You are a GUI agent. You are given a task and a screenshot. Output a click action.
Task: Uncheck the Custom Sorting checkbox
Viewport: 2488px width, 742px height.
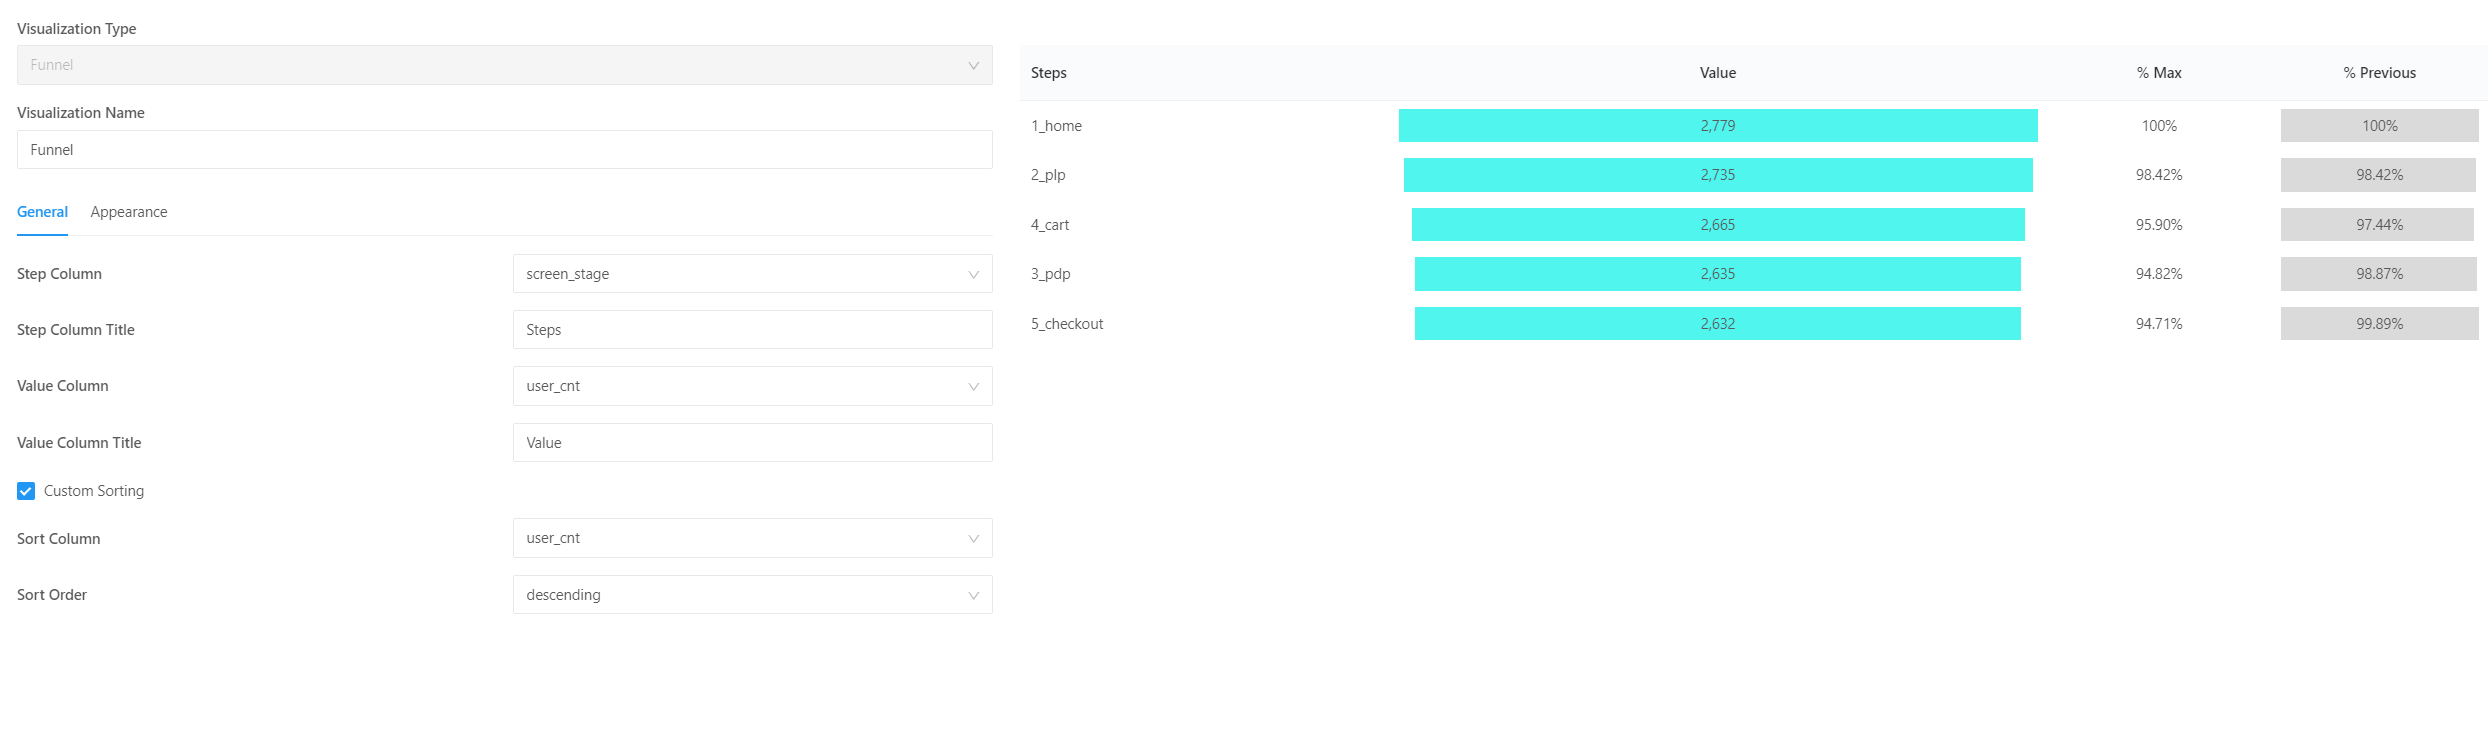[26, 491]
